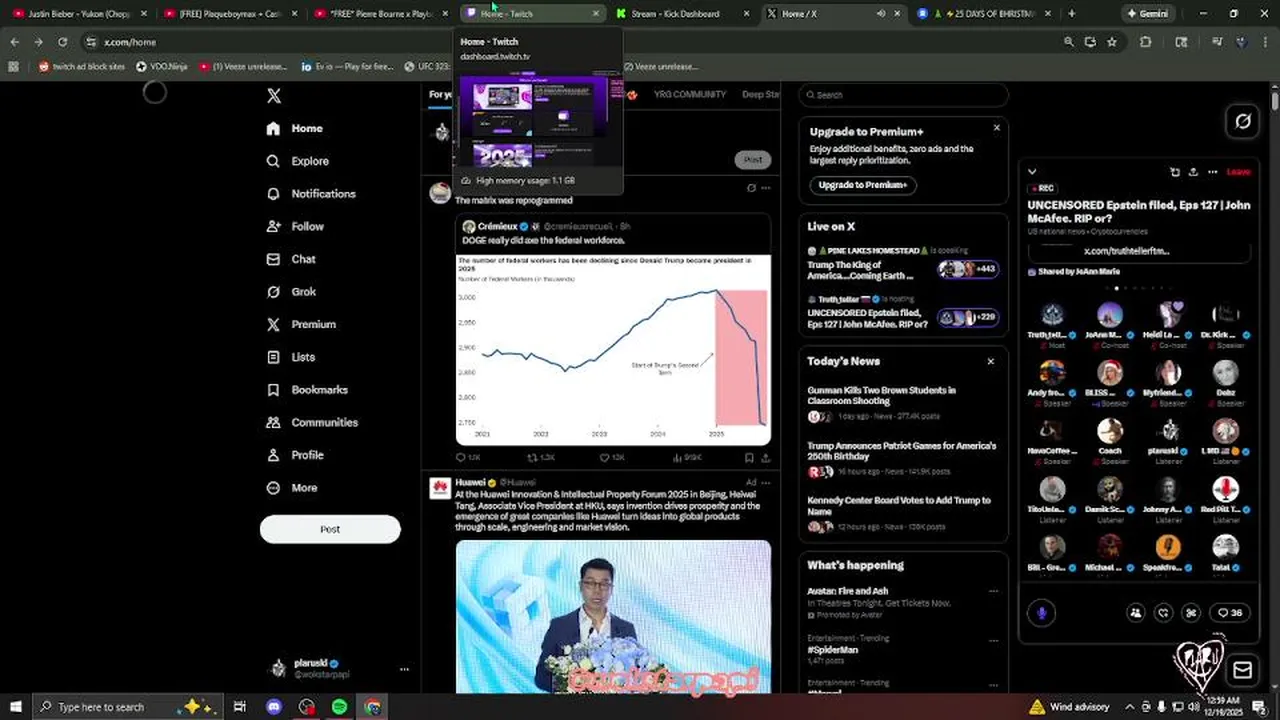Reload the page

coord(62,42)
